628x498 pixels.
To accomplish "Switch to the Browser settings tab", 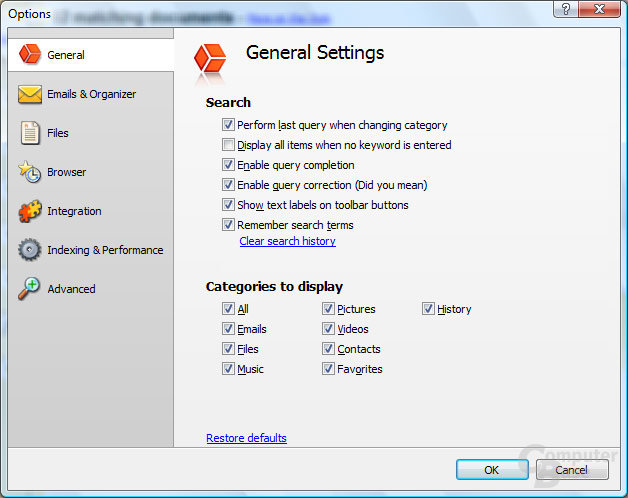I will pyautogui.click(x=91, y=172).
